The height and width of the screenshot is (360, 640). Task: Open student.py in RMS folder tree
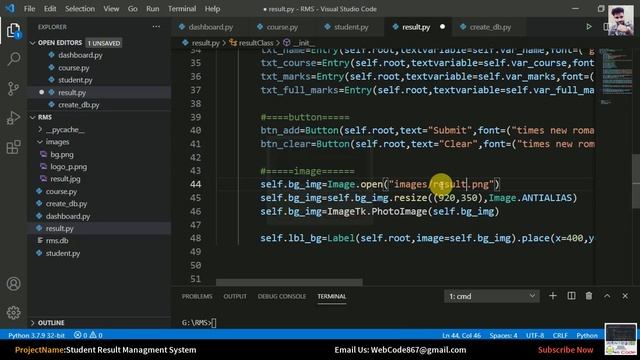[62, 253]
